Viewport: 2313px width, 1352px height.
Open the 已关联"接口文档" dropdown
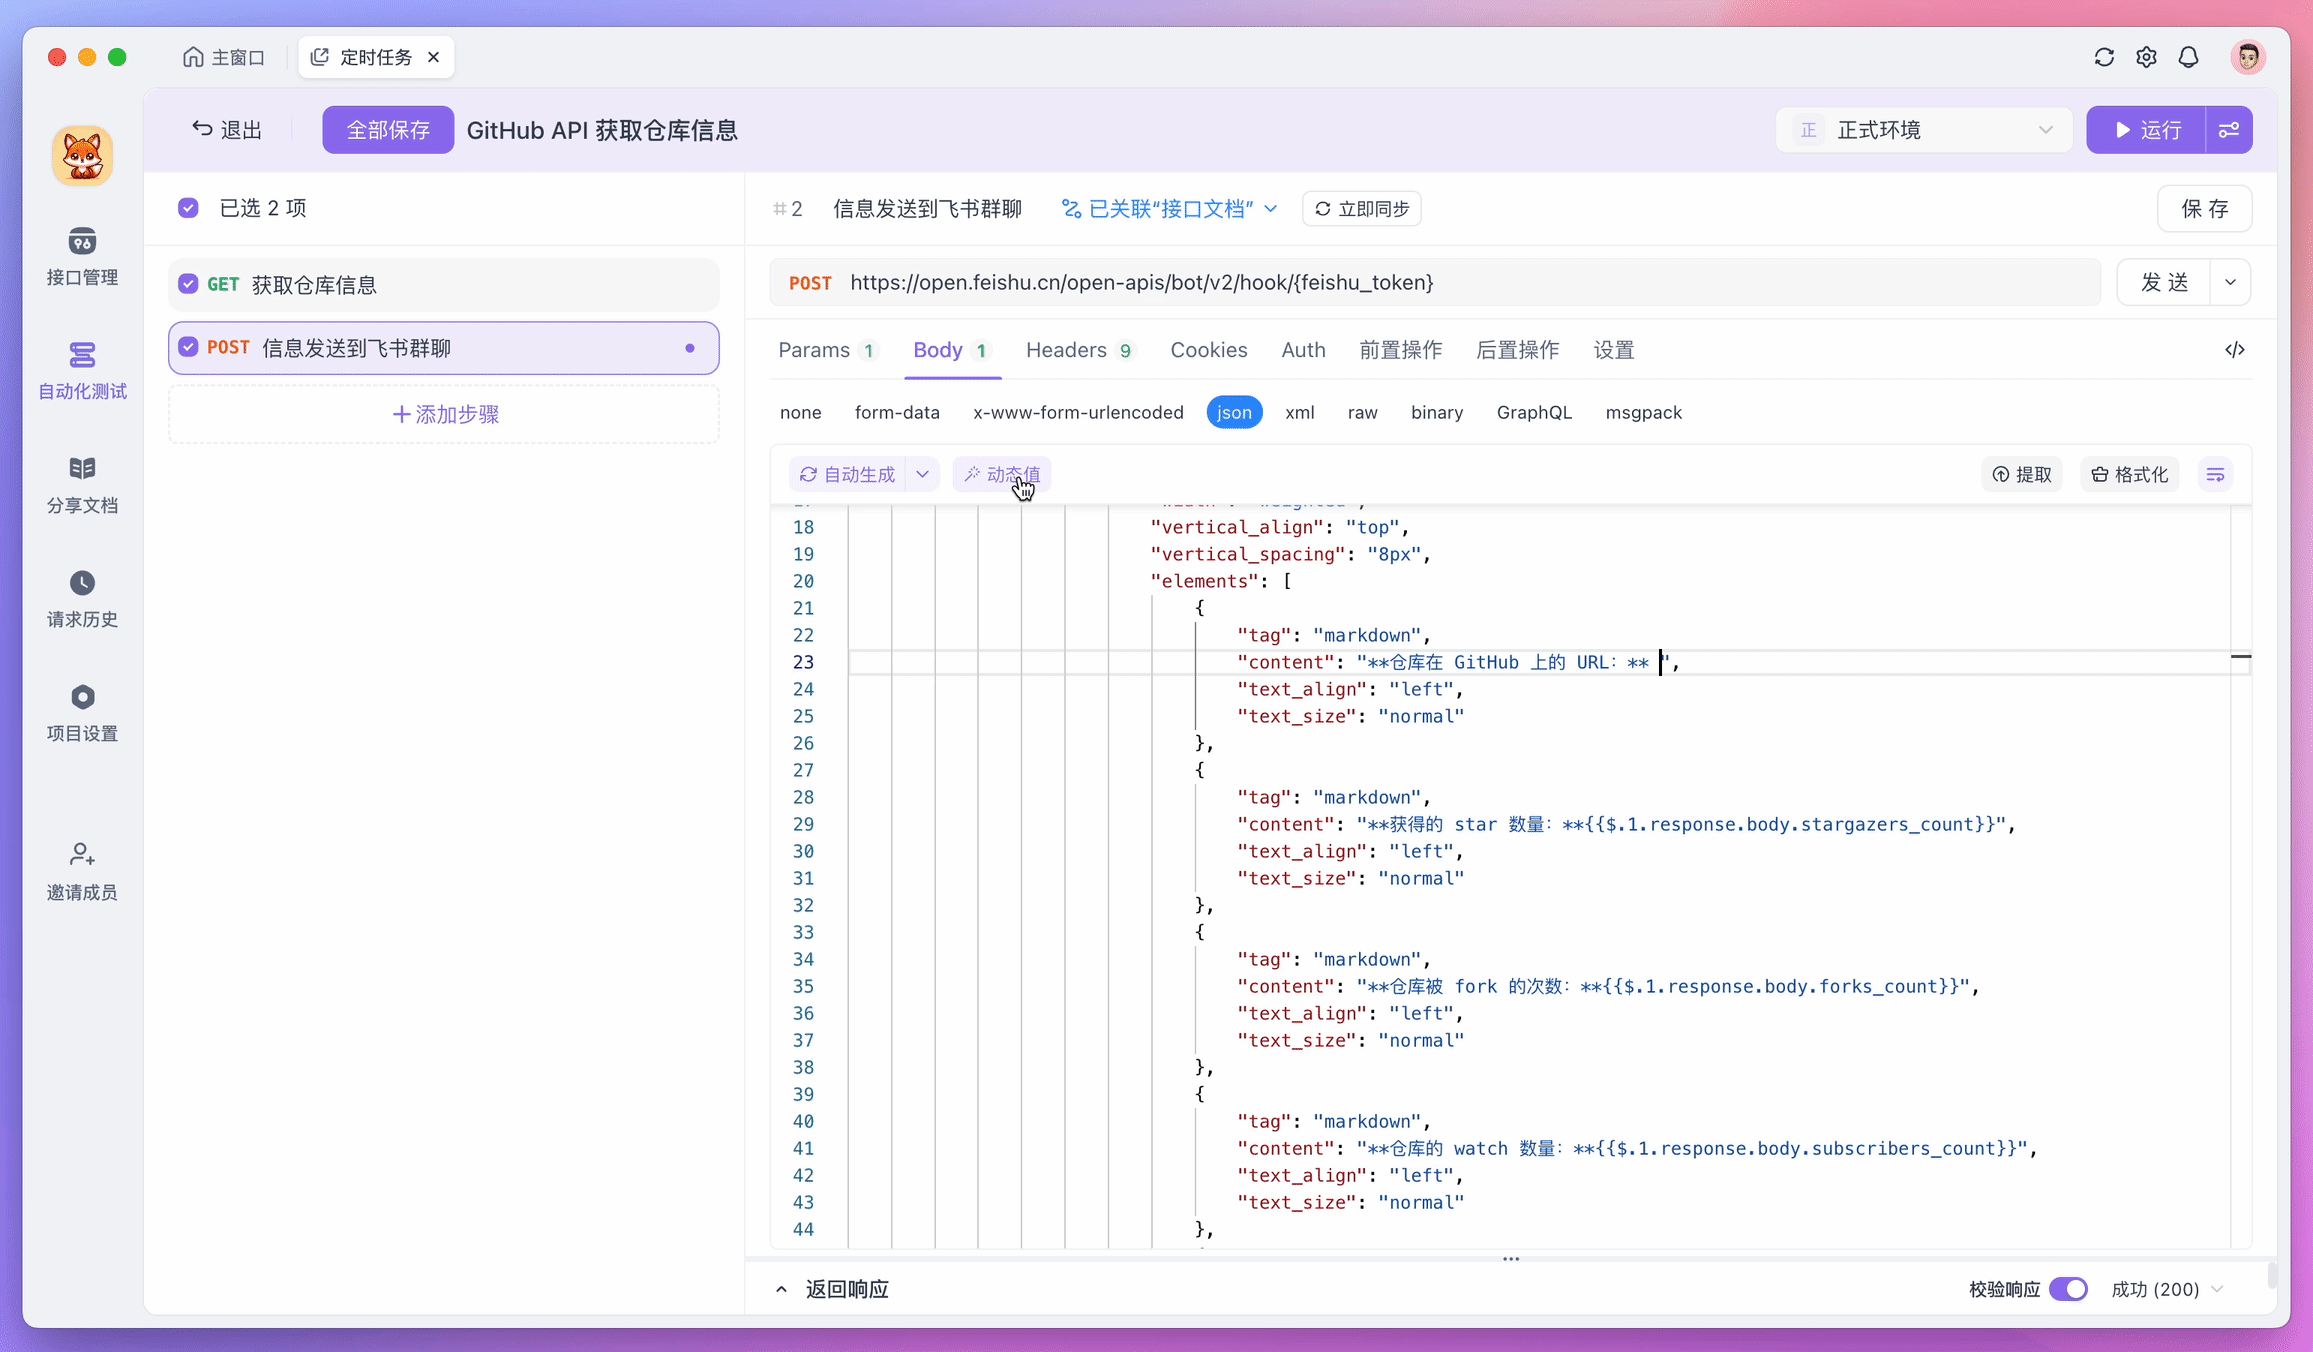coord(1169,209)
